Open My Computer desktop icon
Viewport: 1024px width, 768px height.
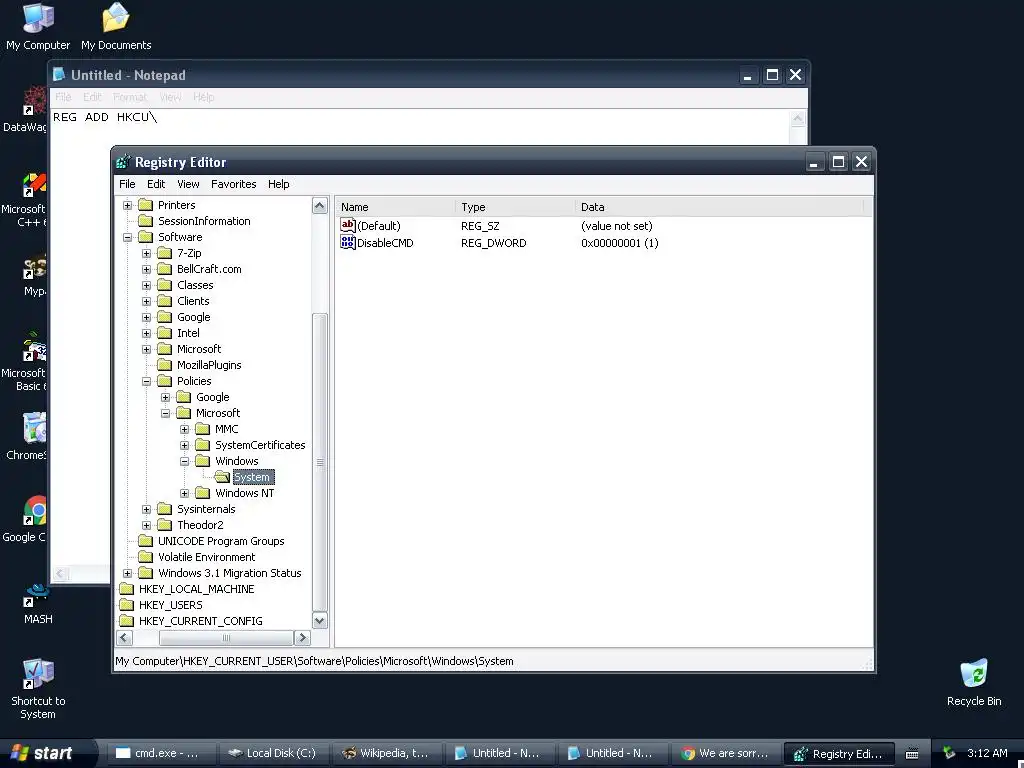click(x=38, y=27)
